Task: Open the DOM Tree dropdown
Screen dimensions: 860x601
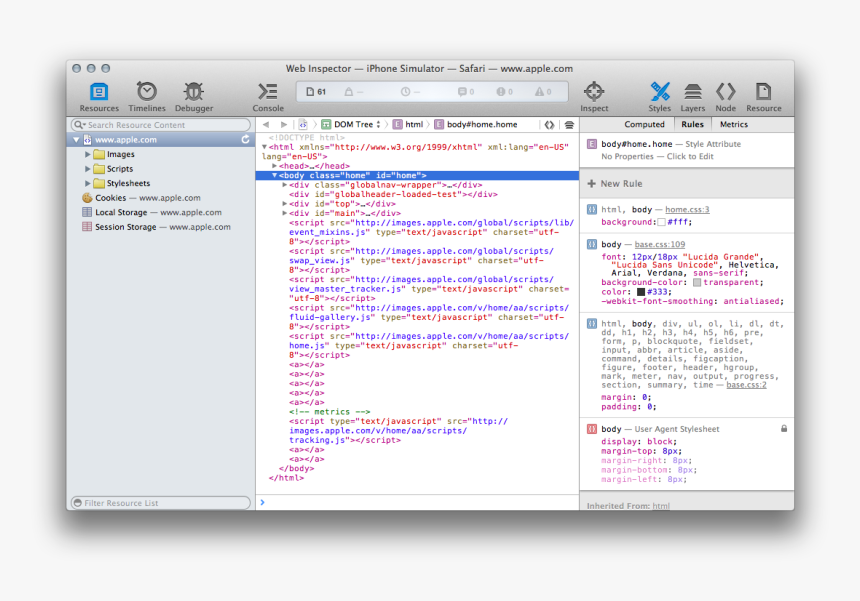Action: pyautogui.click(x=360, y=124)
